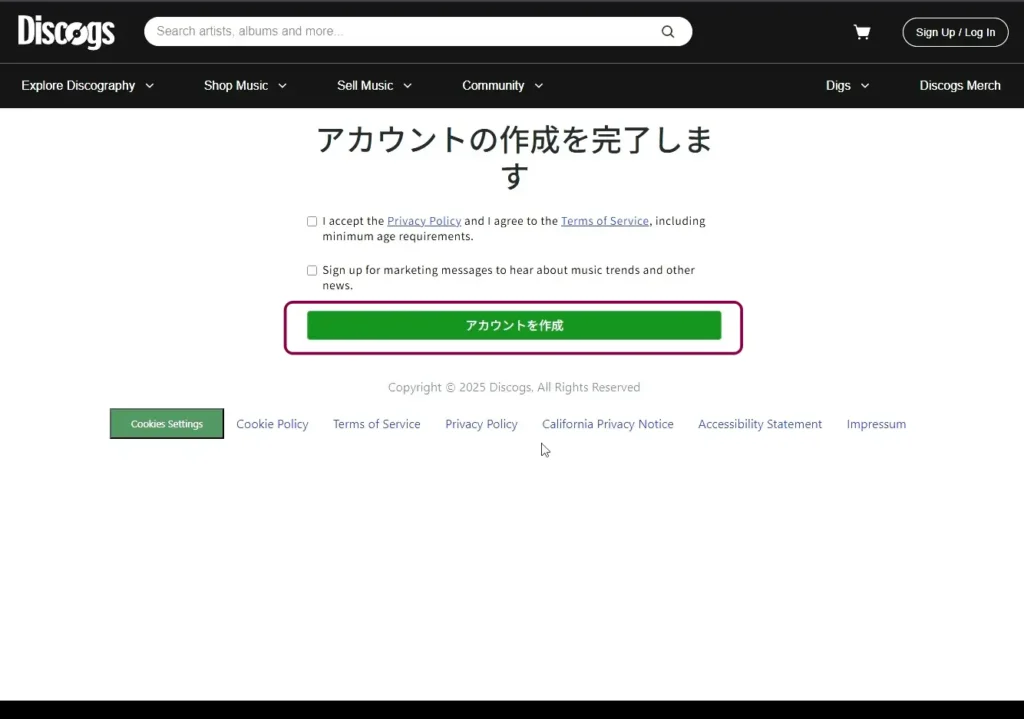Screen dimensions: 1024x719
Task: Go to Discogs Merch
Action: click(959, 86)
